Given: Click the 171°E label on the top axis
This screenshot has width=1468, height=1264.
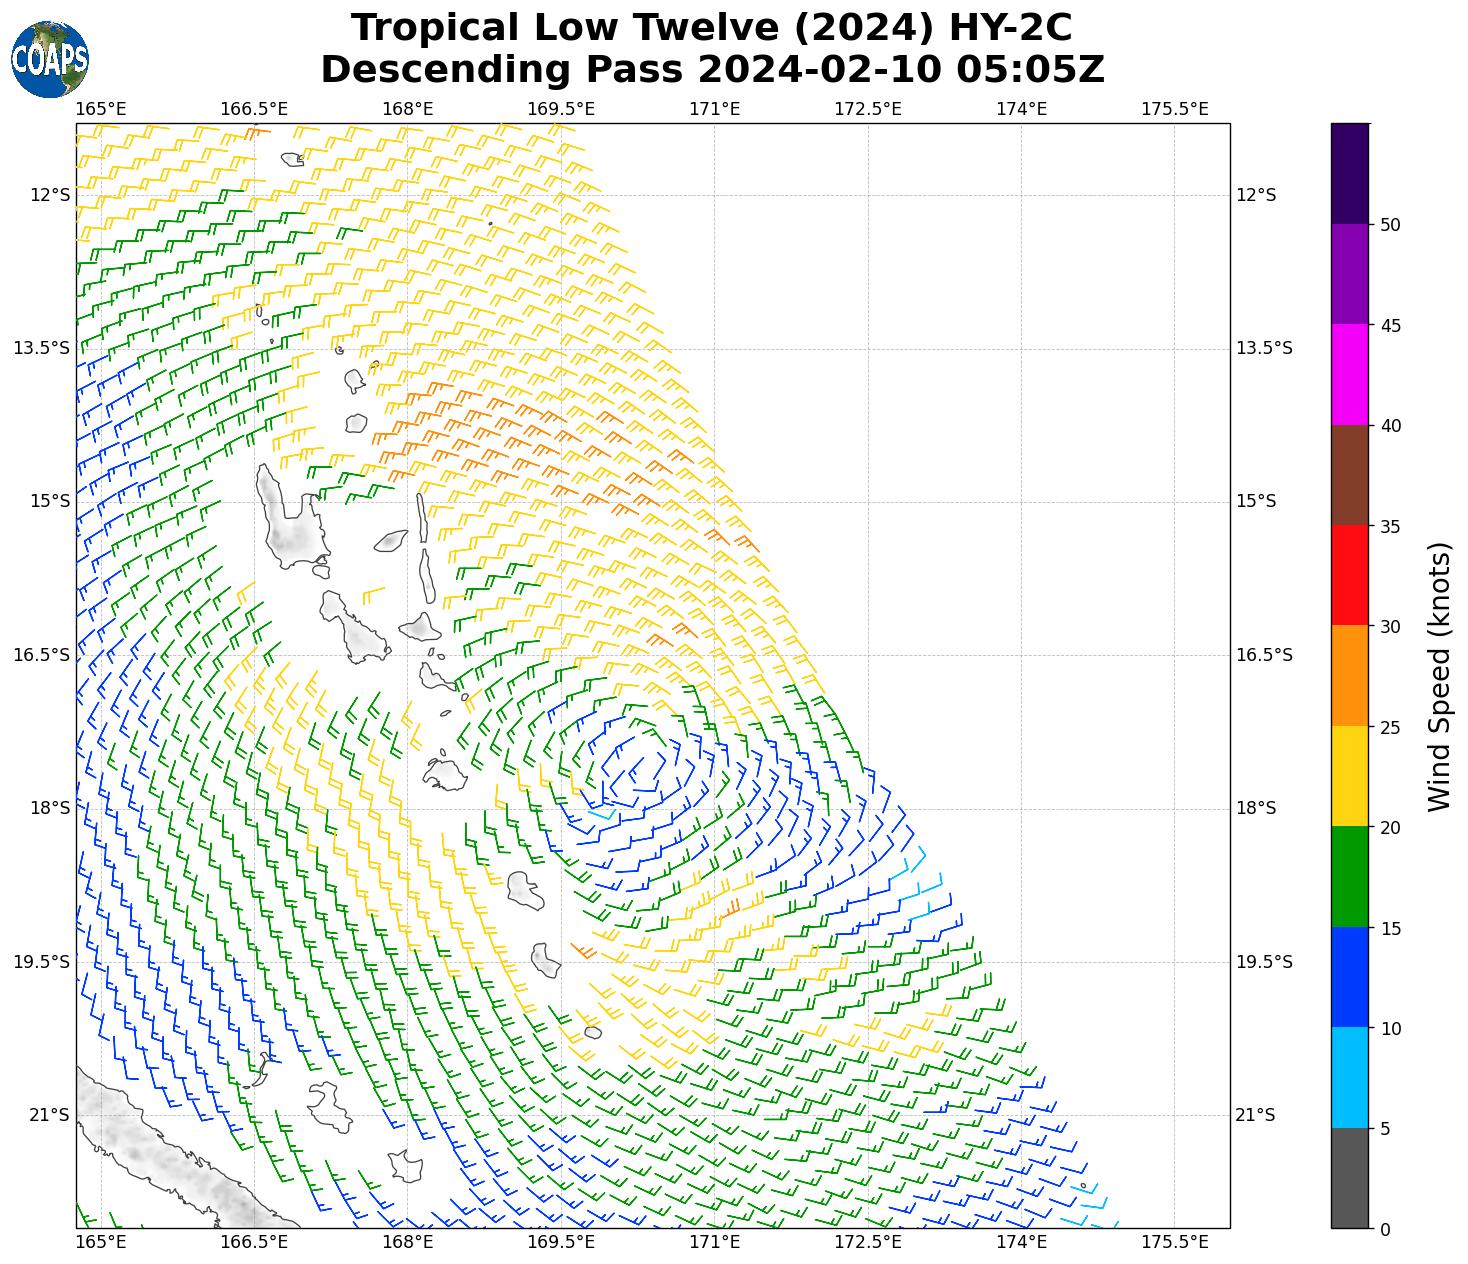Looking at the screenshot, I should 714,108.
